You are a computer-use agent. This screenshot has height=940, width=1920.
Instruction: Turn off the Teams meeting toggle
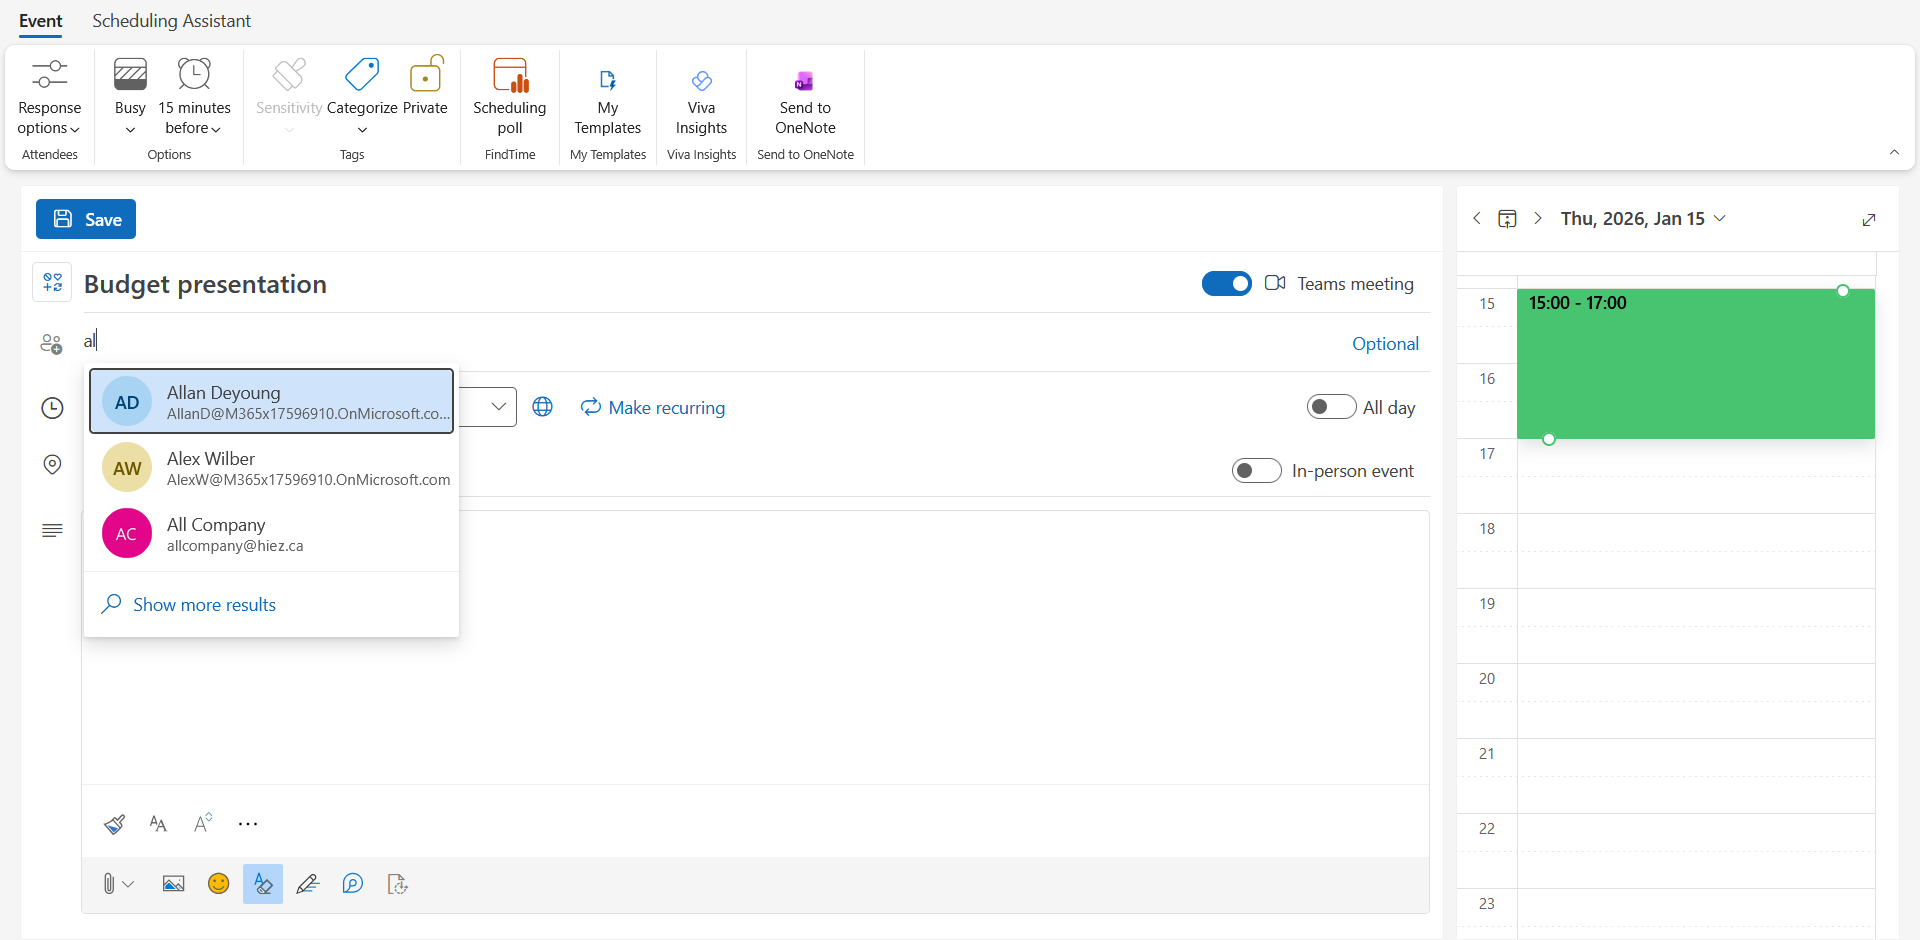pos(1226,284)
